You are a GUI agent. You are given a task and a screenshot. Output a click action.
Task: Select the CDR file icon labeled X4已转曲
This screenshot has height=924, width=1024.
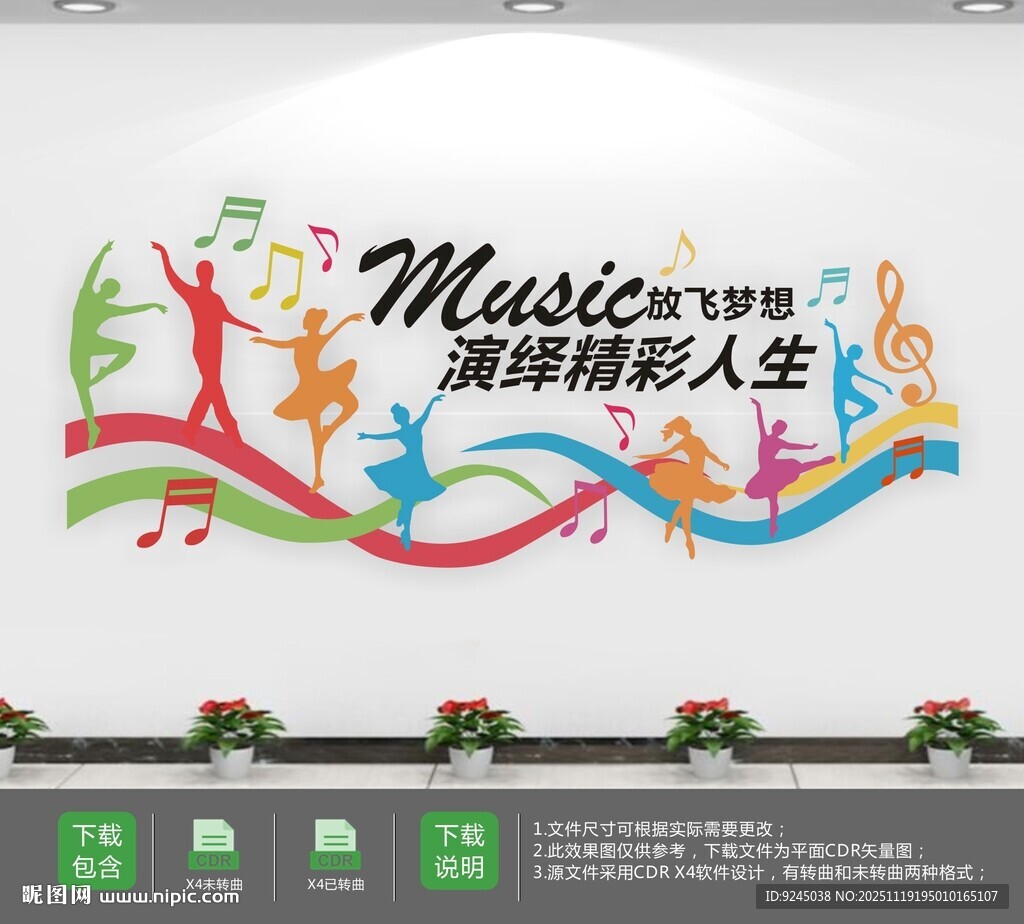[x=336, y=844]
